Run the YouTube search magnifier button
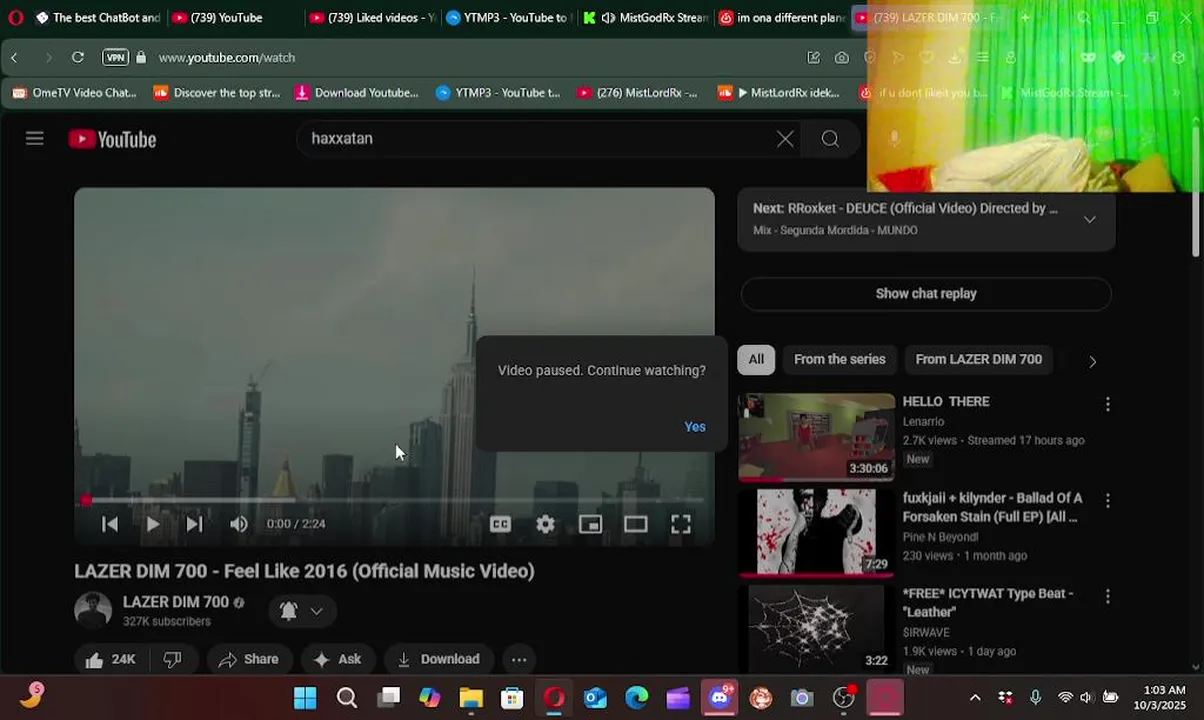 [x=830, y=139]
